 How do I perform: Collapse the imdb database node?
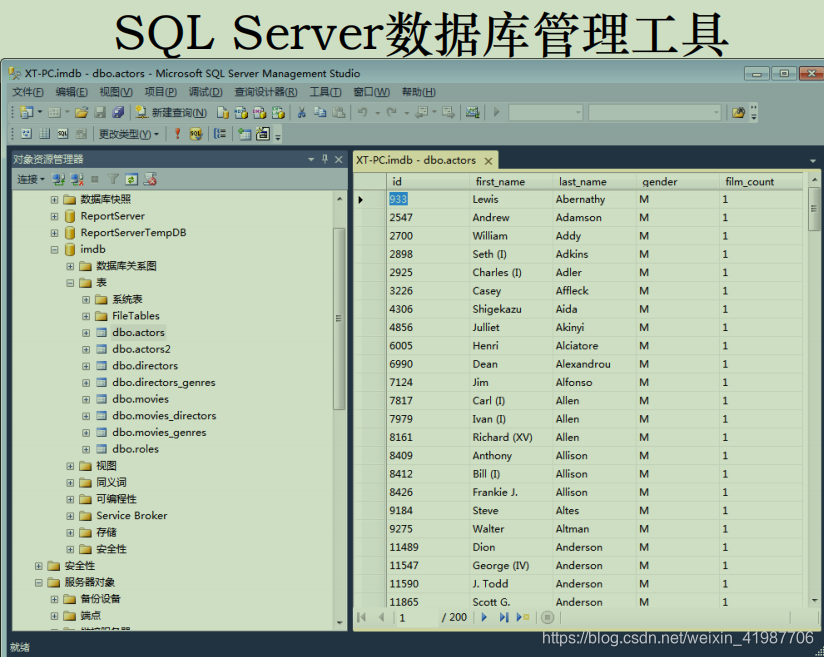(x=54, y=250)
